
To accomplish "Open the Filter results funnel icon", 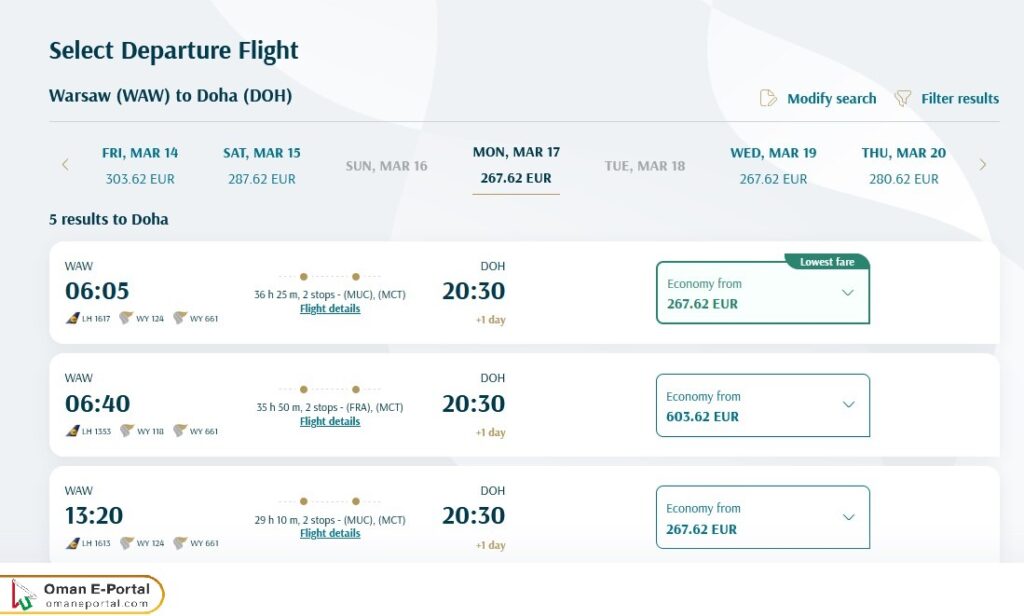I will click(x=903, y=98).
